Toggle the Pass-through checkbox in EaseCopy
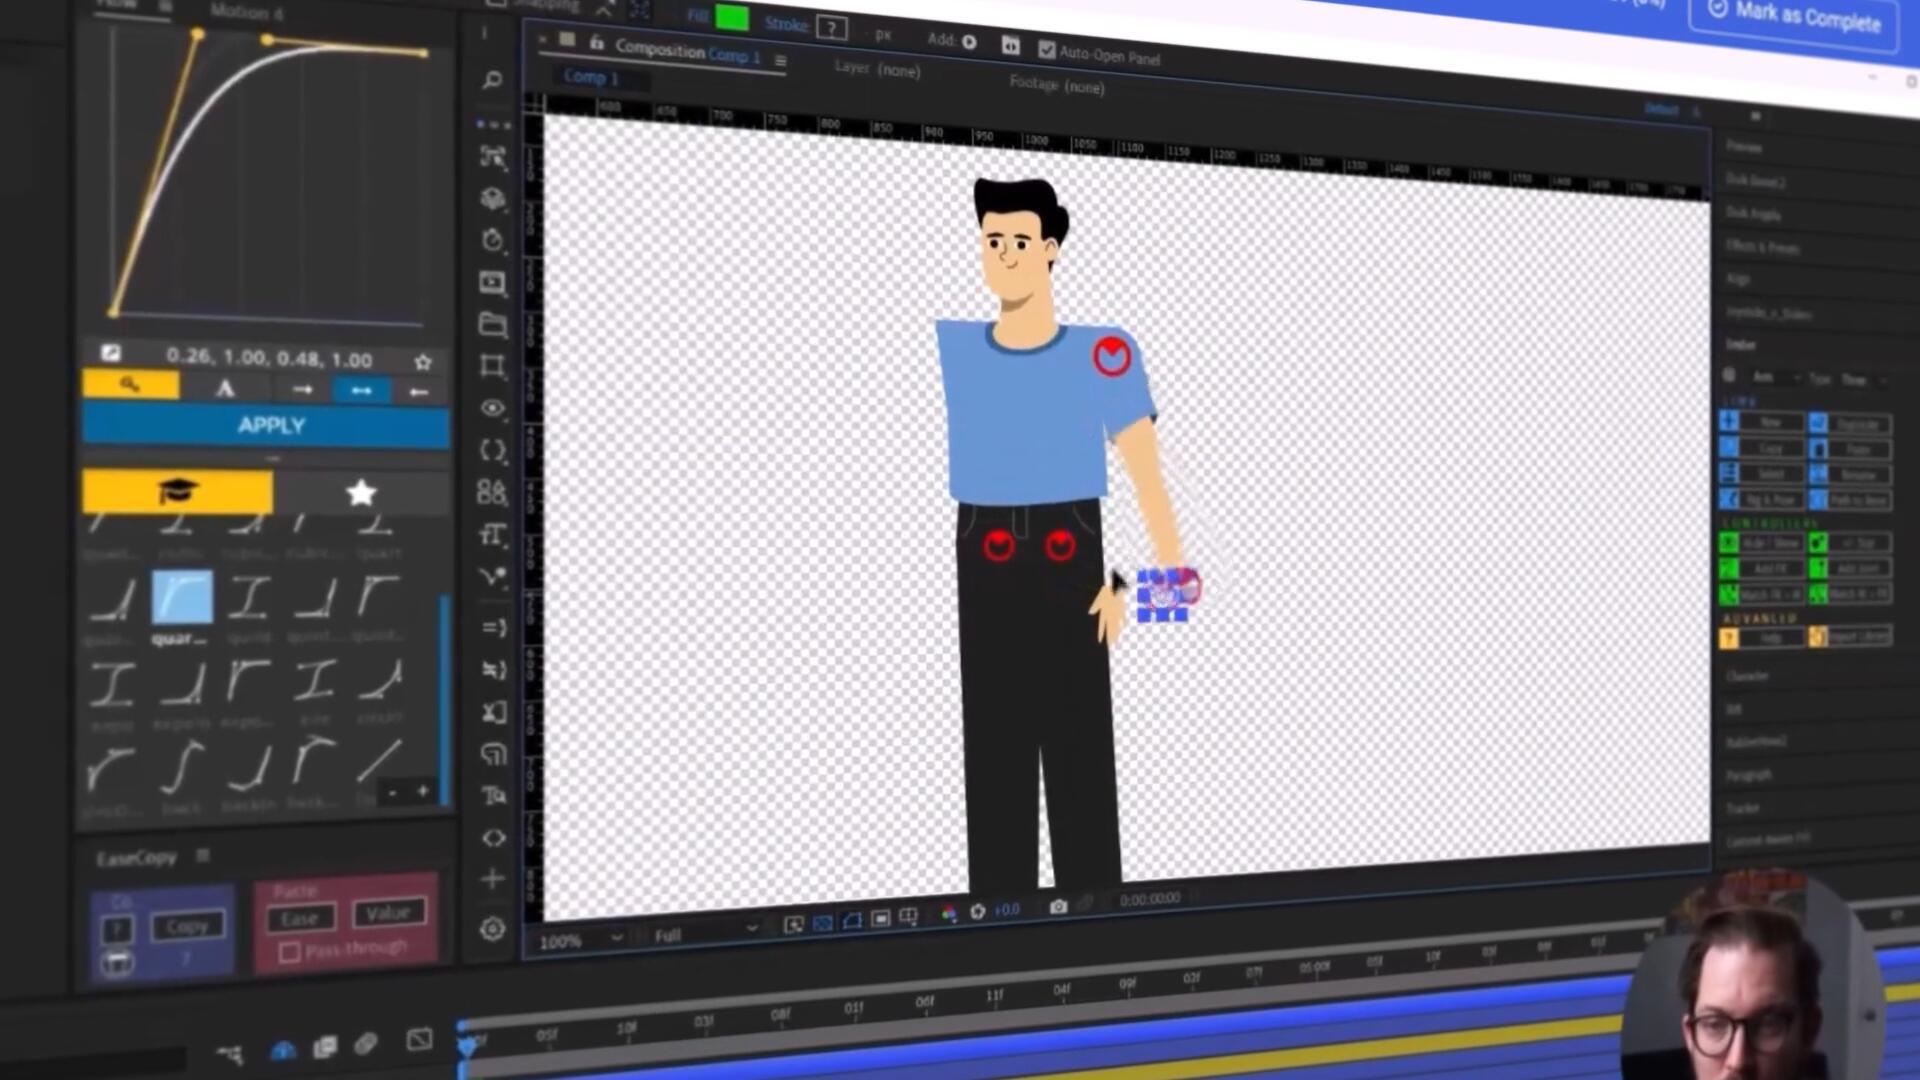 click(x=290, y=952)
